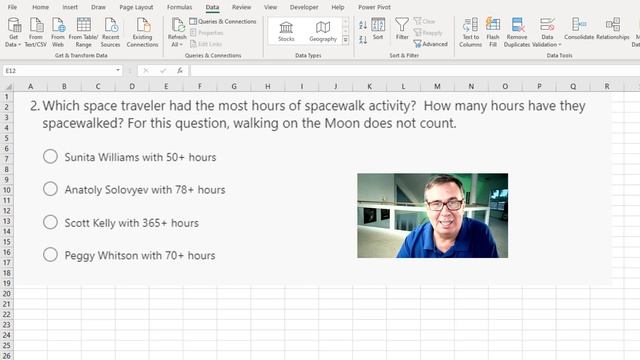Click Flash Fill
Screen dimensions: 640x360
pos(493,32)
